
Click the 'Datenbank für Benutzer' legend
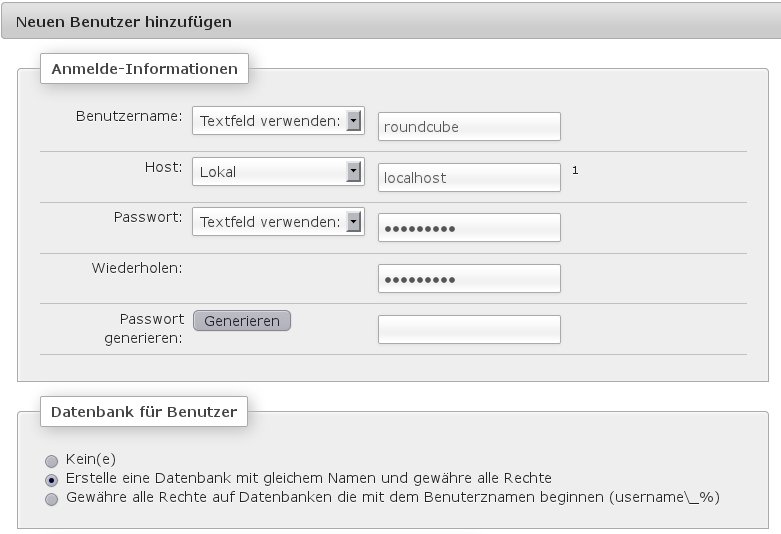coord(143,411)
